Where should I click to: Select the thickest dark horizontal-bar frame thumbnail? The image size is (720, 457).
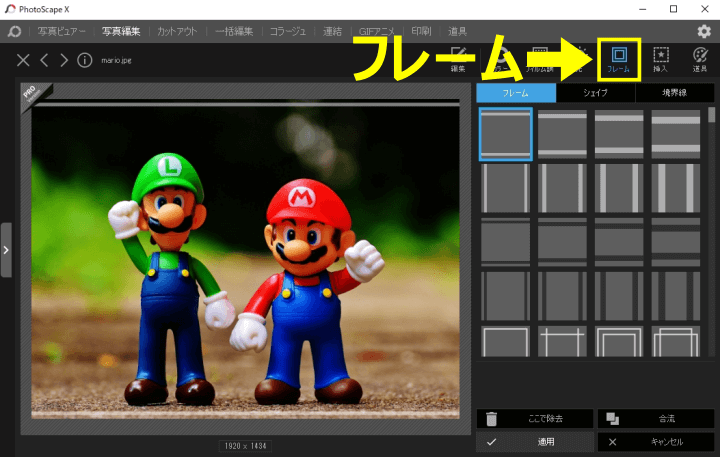(676, 242)
